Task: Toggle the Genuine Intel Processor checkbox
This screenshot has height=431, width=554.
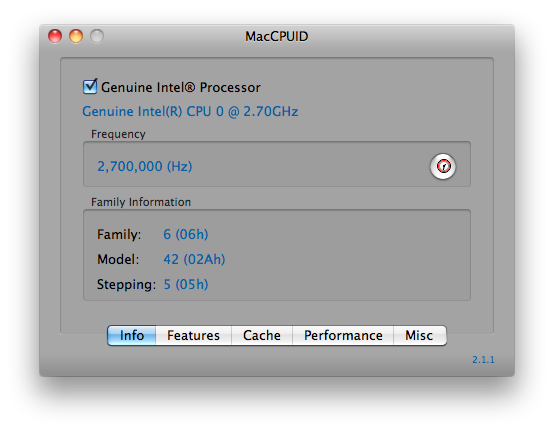Action: [90, 87]
